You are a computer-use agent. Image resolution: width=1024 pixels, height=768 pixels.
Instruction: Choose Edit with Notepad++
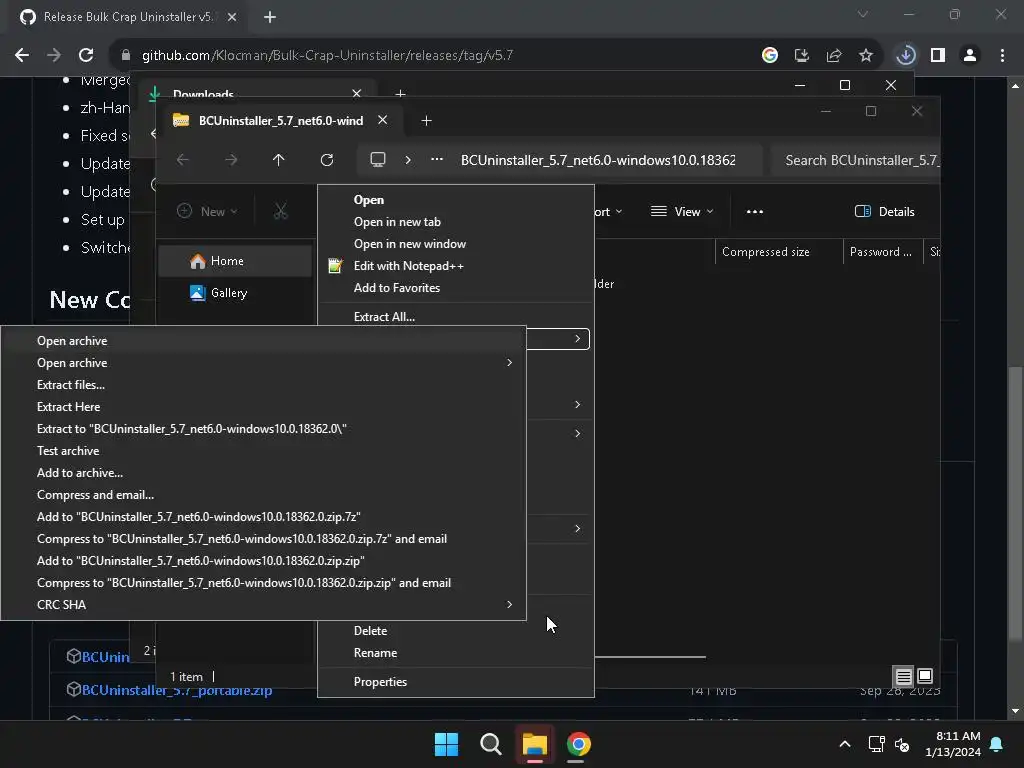(x=456, y=266)
